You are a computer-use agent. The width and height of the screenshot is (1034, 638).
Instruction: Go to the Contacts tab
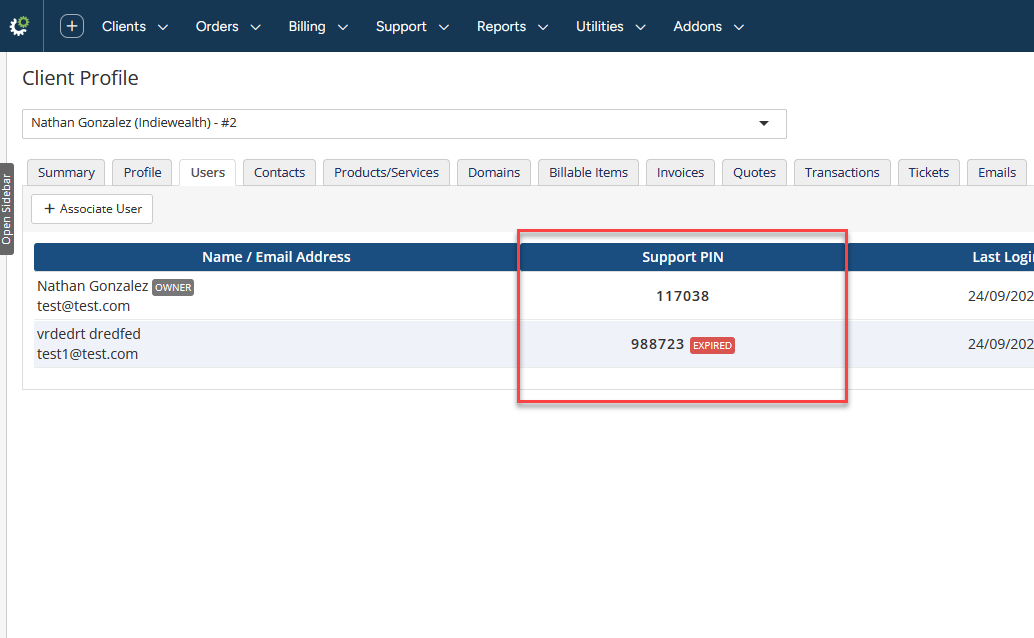(x=280, y=172)
